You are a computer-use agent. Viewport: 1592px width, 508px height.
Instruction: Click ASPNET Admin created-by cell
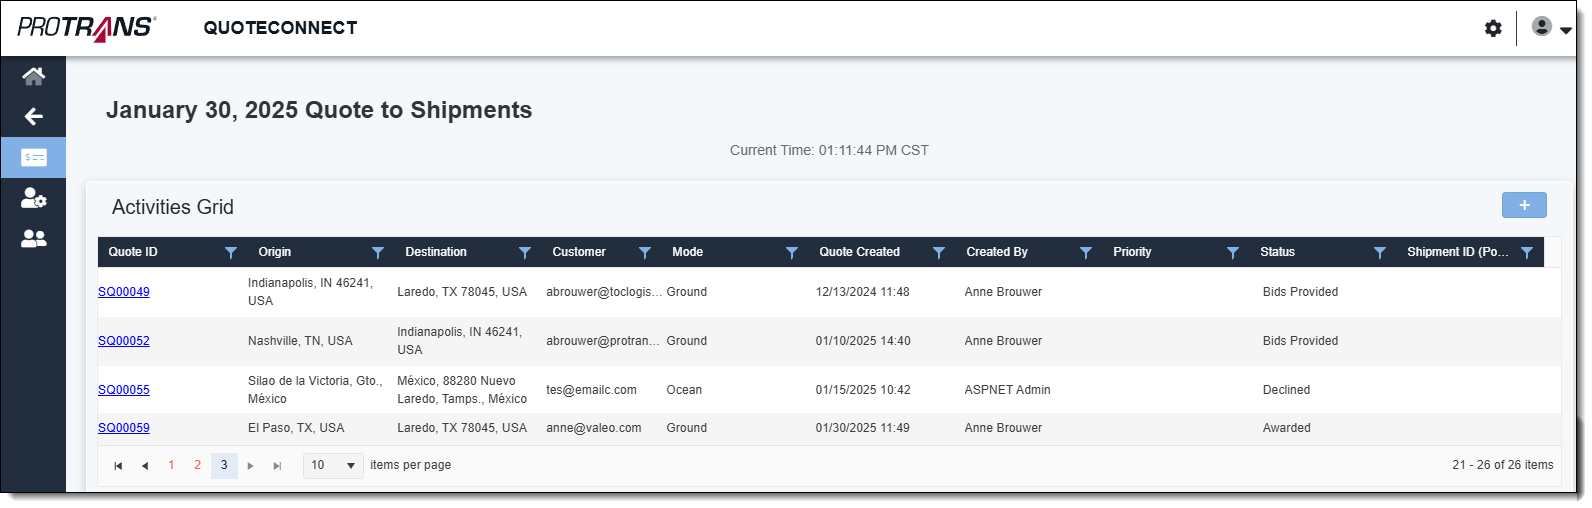pyautogui.click(x=1007, y=390)
